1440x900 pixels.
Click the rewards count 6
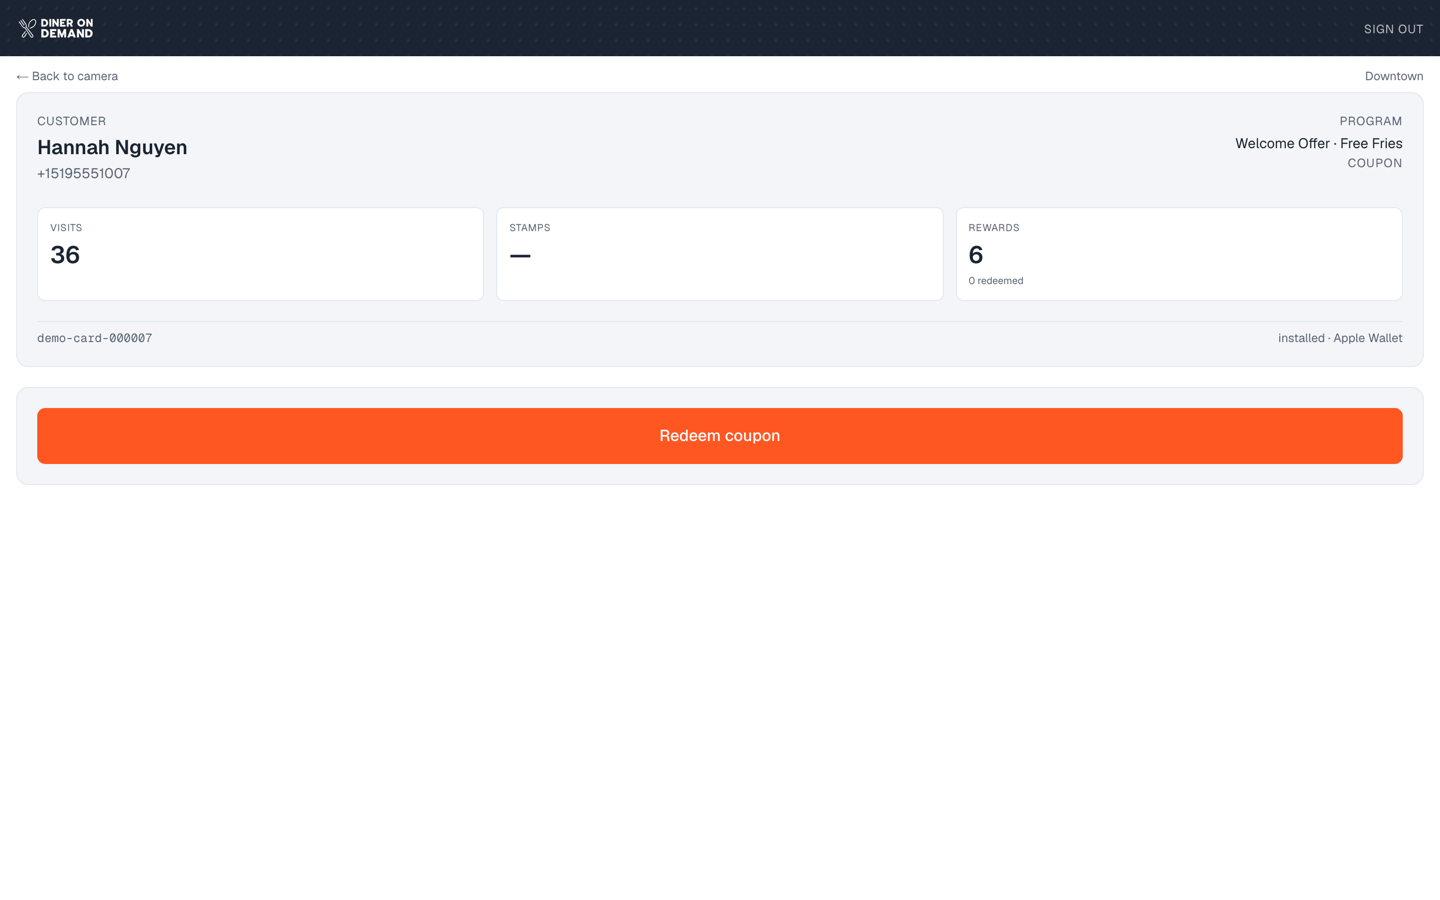976,255
